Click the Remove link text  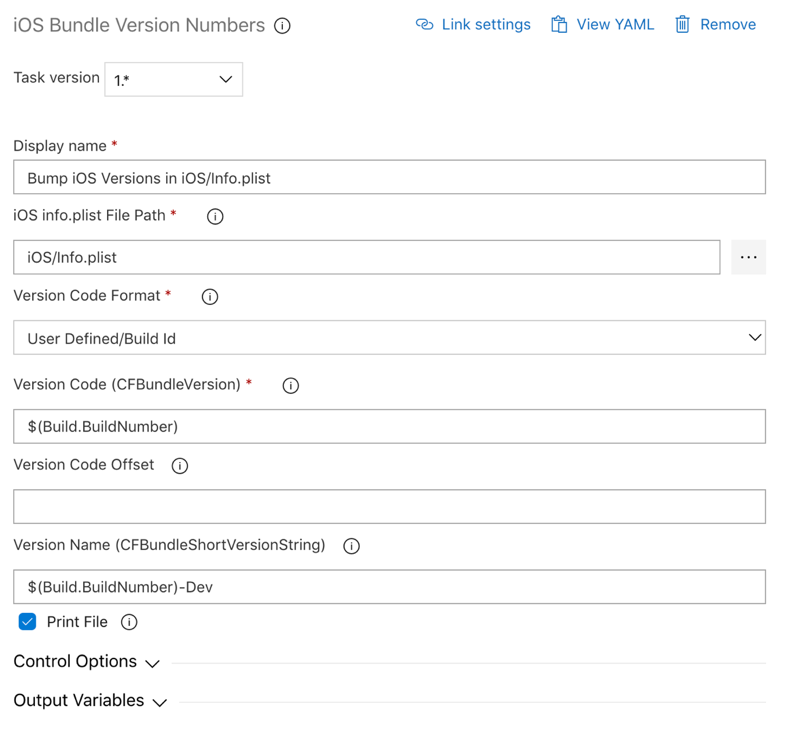click(728, 25)
